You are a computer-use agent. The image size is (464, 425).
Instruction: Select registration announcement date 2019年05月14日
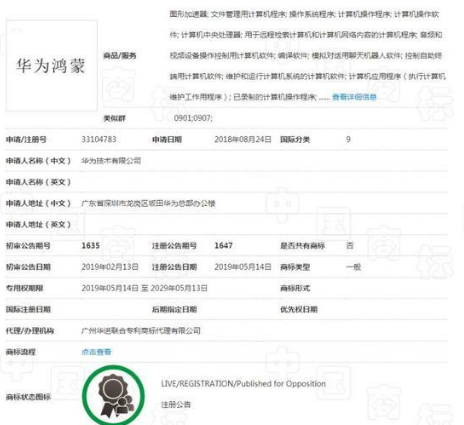[x=243, y=267]
